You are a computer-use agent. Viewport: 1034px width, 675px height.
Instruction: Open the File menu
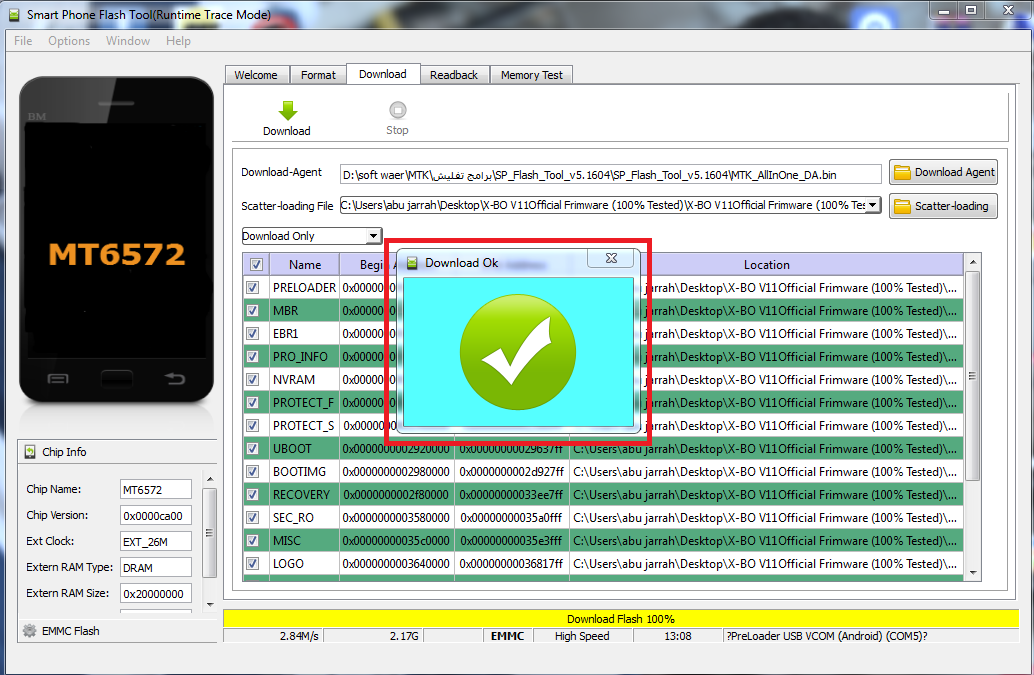coord(23,41)
